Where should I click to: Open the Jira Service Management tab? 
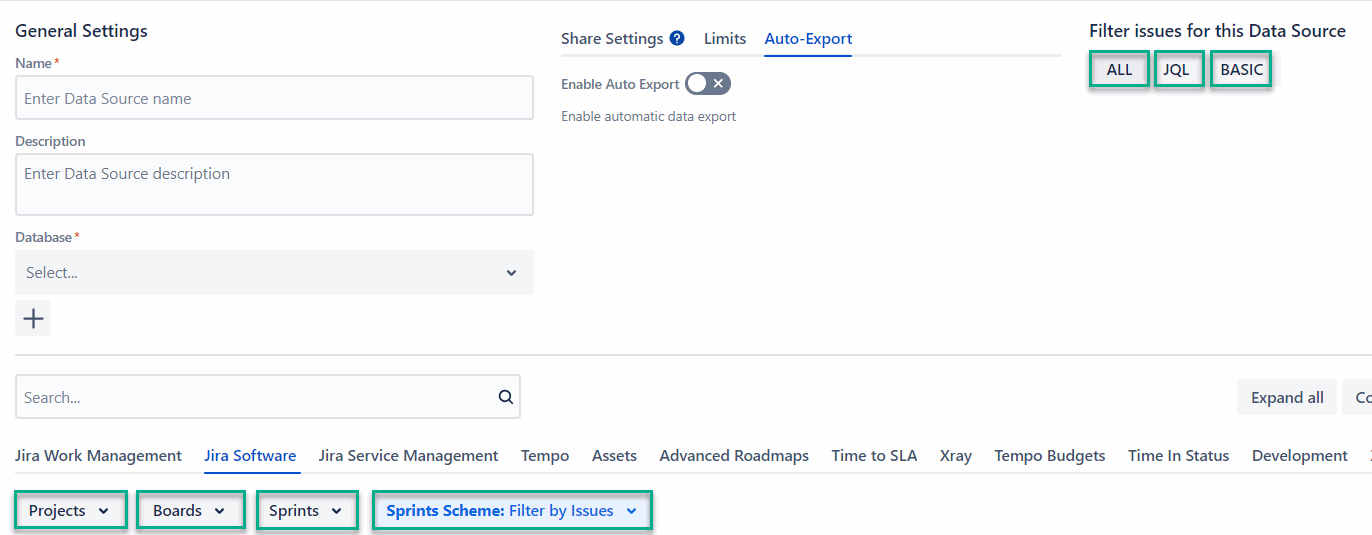[408, 456]
